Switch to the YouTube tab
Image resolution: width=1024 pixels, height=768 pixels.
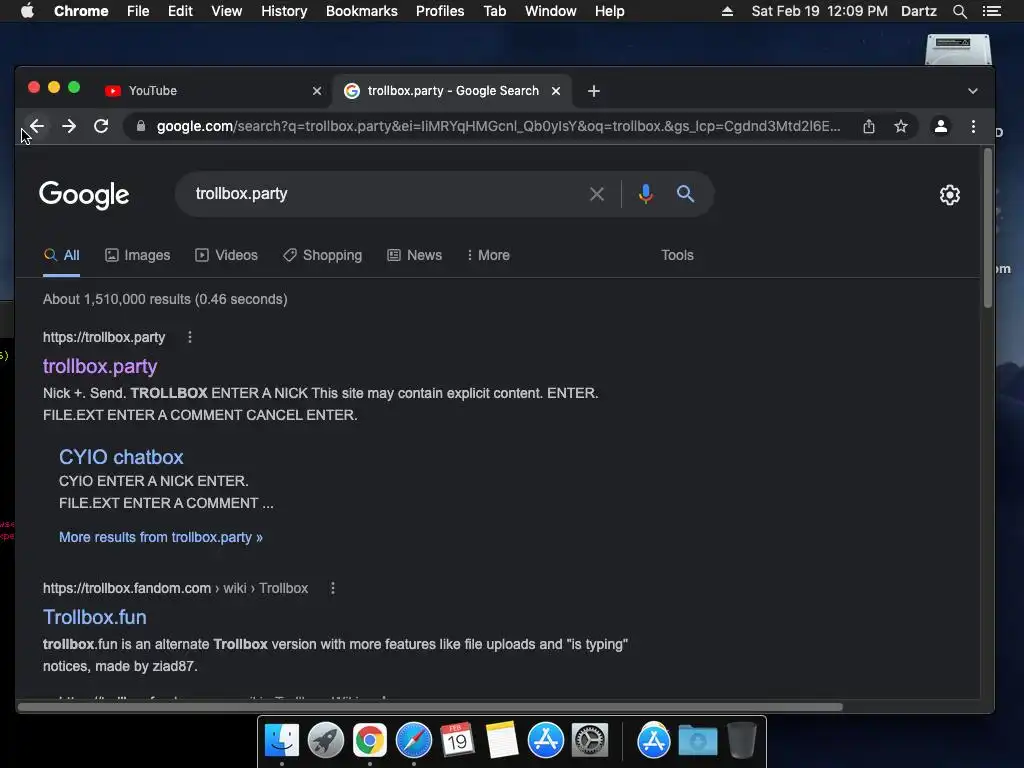coord(213,91)
